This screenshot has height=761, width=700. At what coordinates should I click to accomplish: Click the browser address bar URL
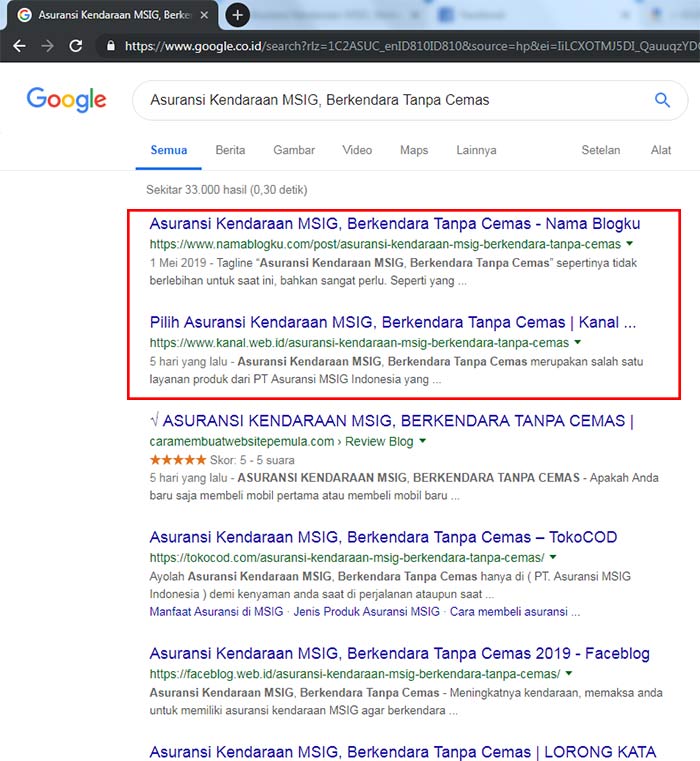412,46
